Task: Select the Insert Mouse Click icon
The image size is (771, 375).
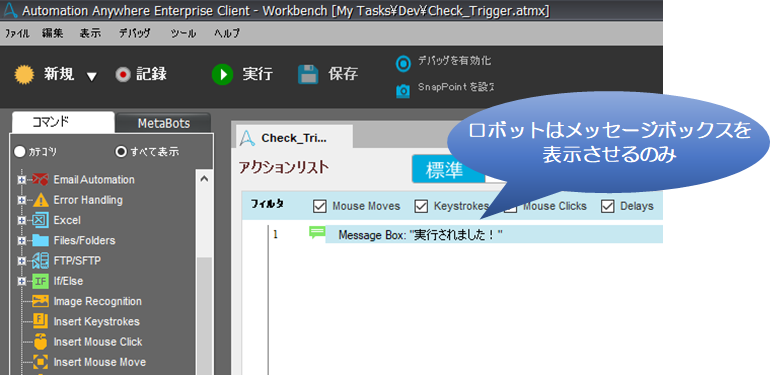Action: 40,342
